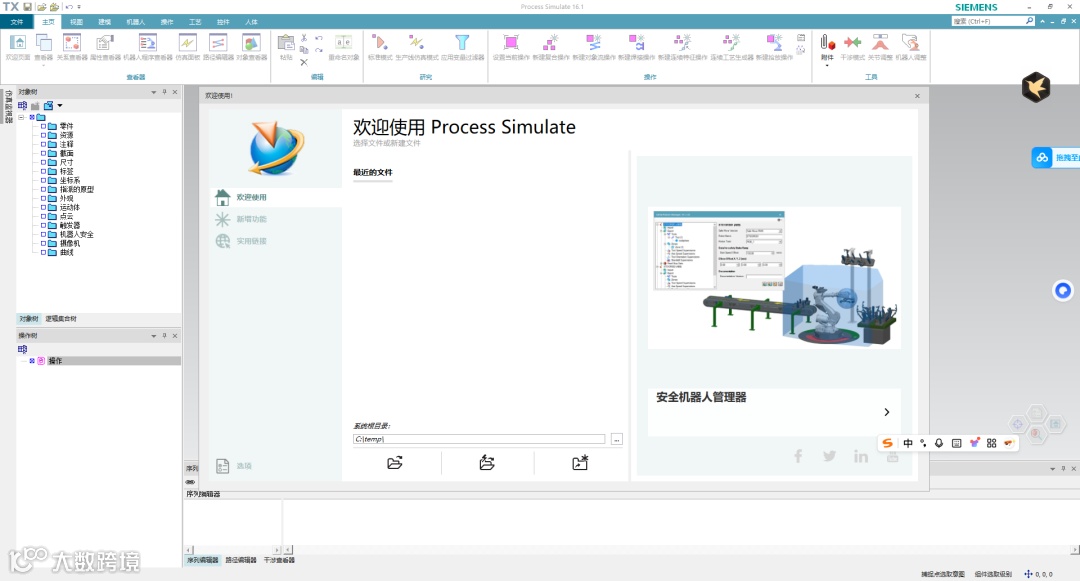Viewport: 1080px width, 581px height.
Task: Toggle checkbox next to 资源 folder
Action: point(43,135)
